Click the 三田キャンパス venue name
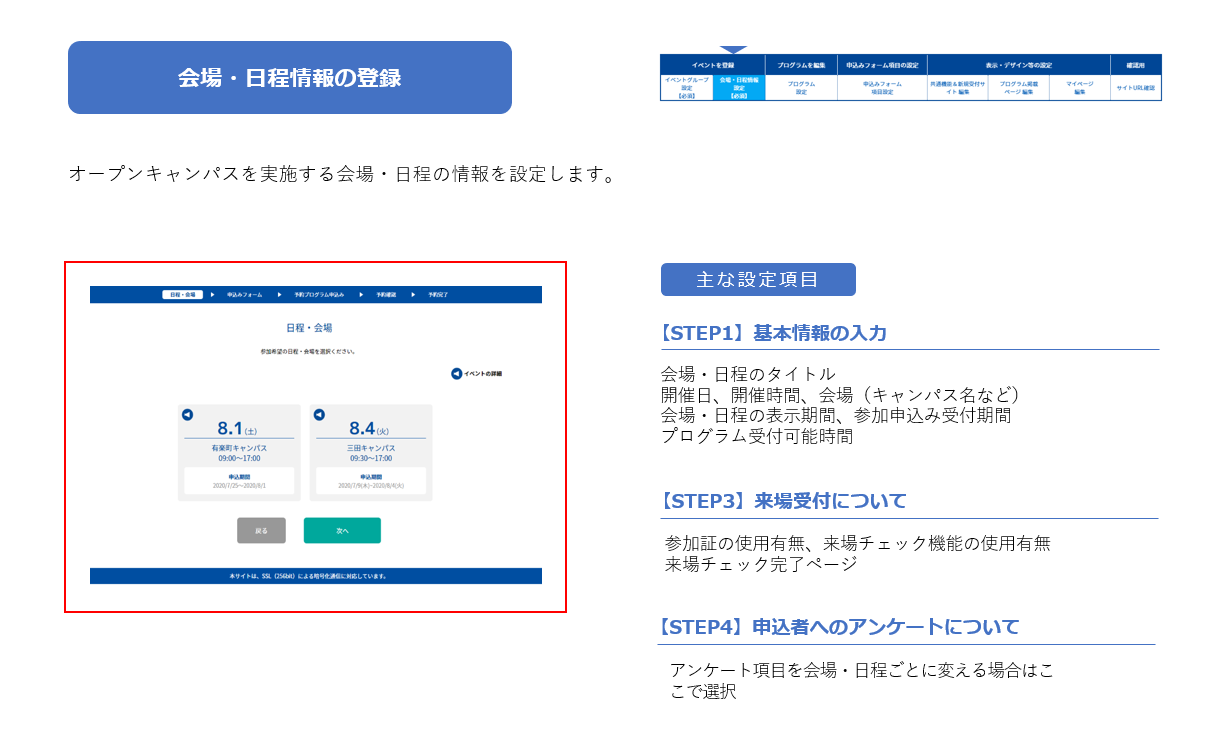The image size is (1227, 741). coord(371,448)
